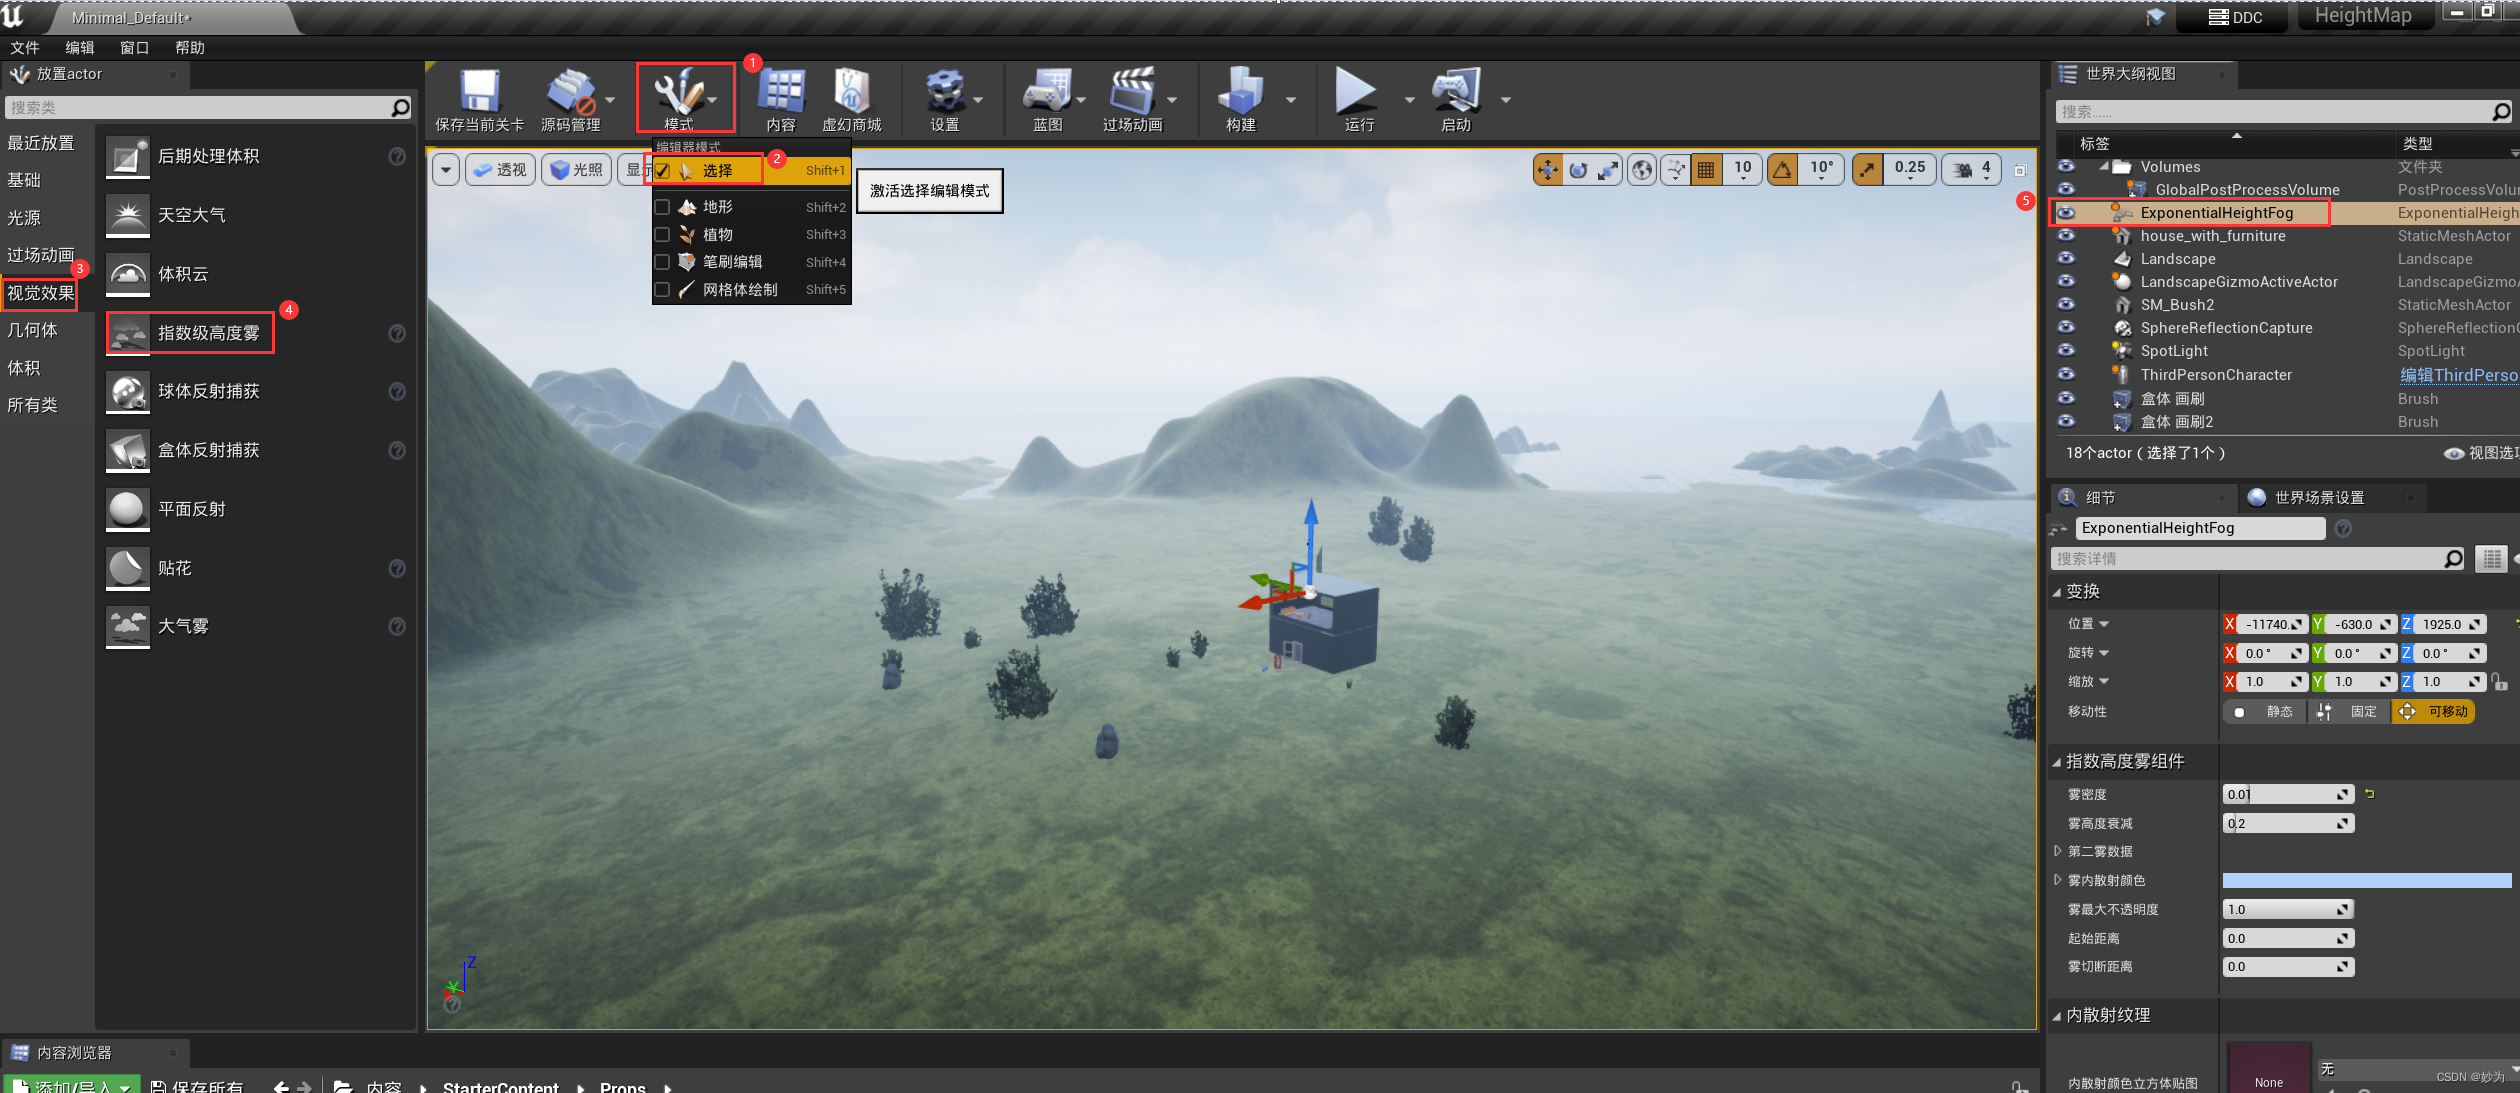Toggle world/local coordinate globe icon
This screenshot has width=2520, height=1093.
pos(1642,170)
